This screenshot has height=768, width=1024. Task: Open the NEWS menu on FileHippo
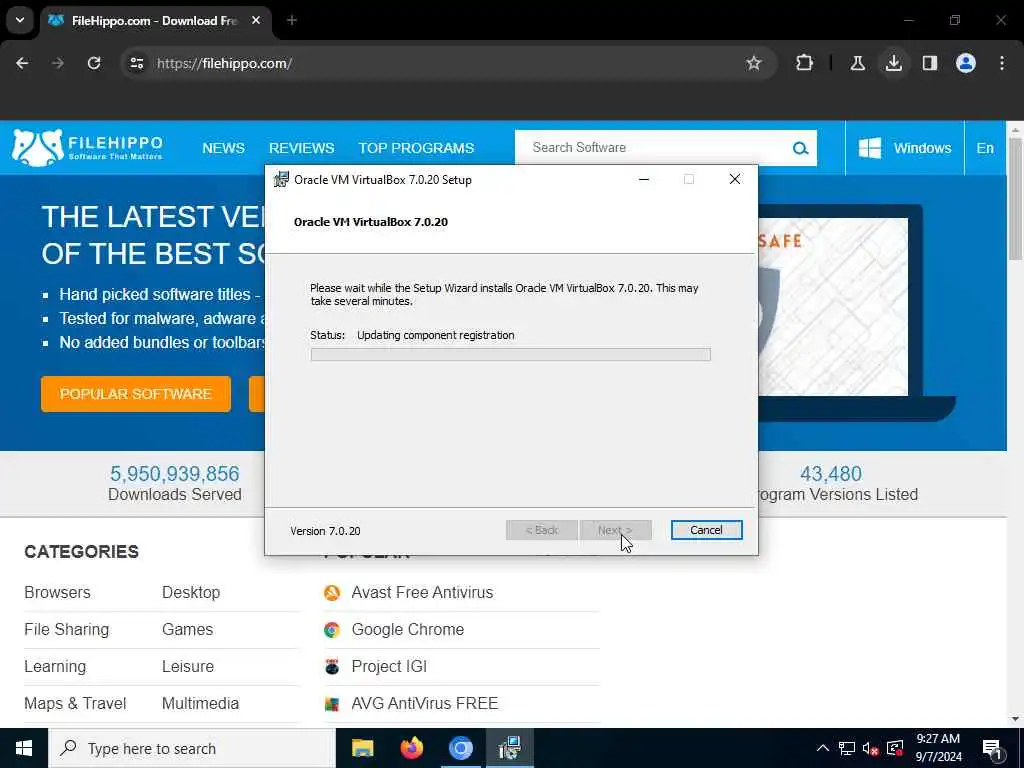point(223,148)
